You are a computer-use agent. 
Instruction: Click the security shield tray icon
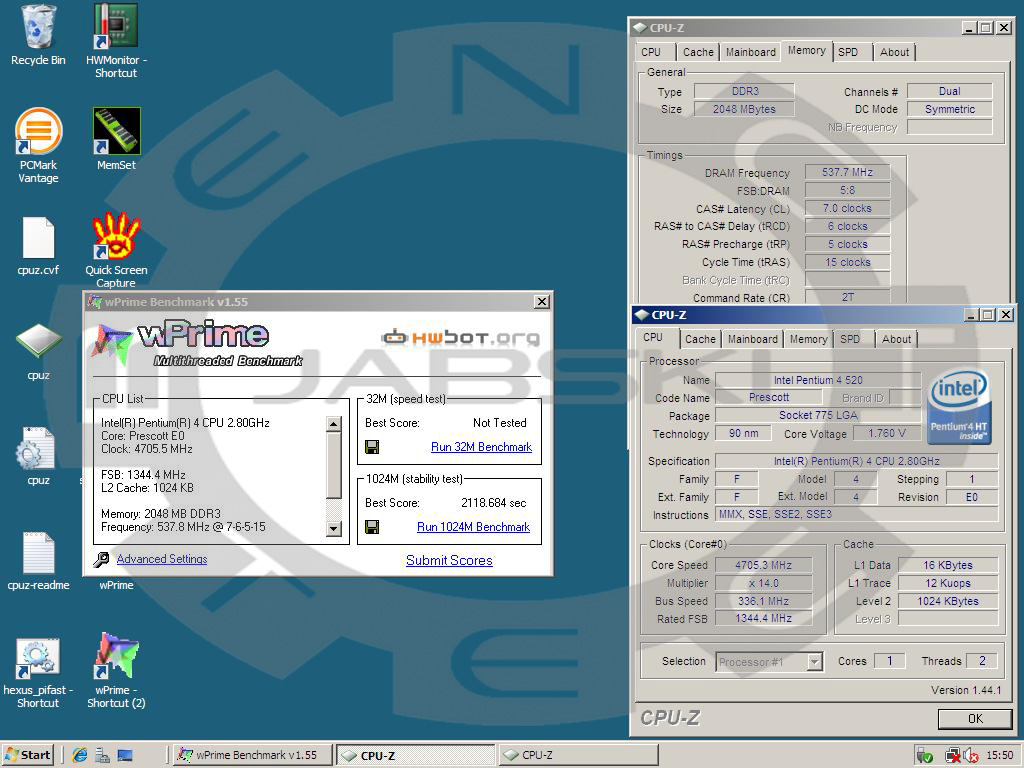click(x=924, y=756)
